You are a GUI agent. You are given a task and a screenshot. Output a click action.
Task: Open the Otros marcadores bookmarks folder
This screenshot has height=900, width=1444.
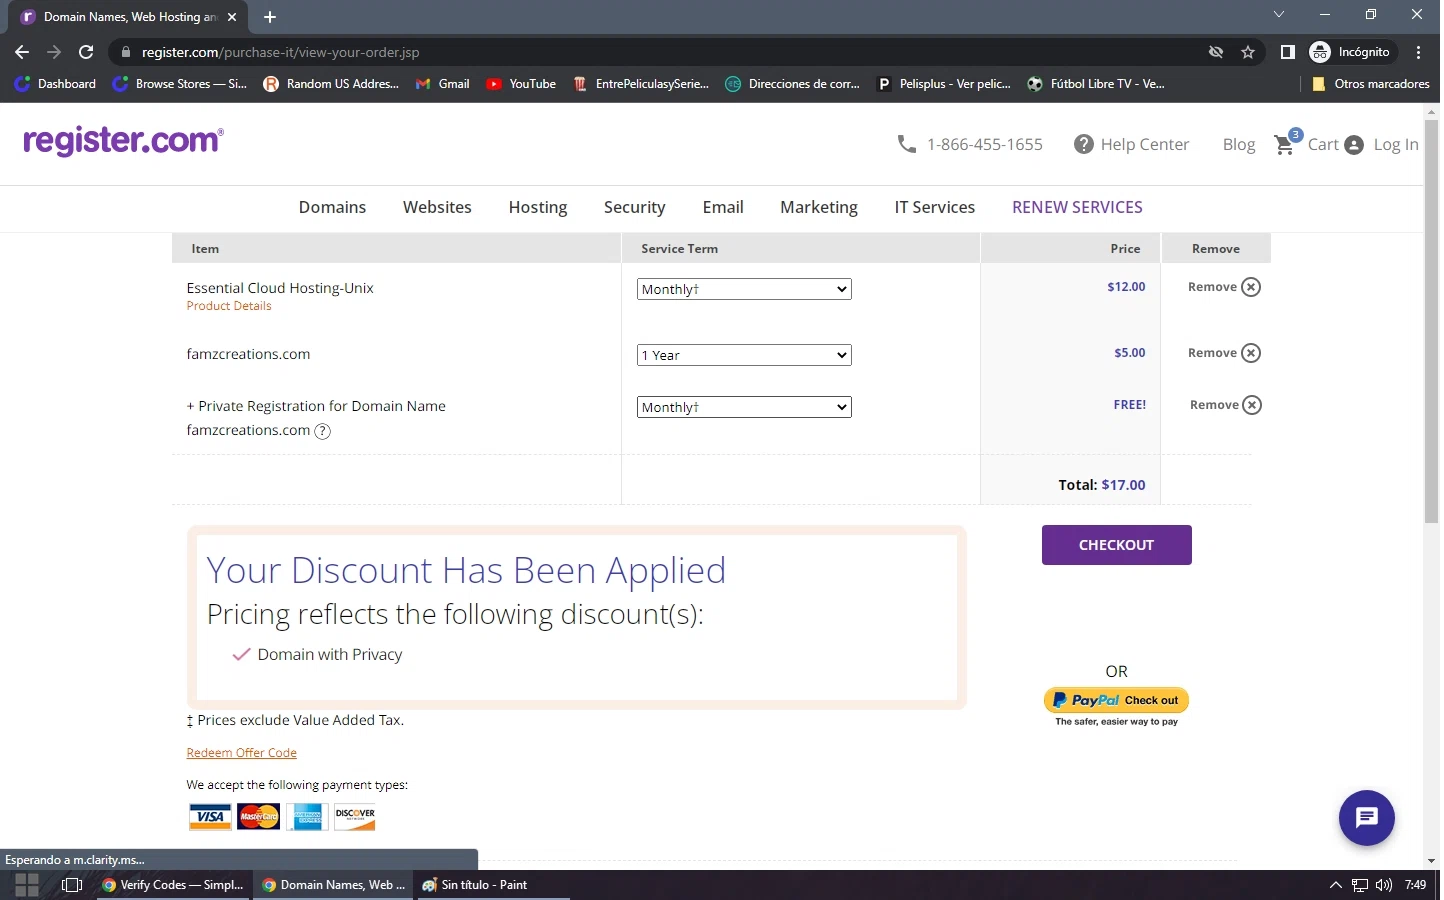(1372, 84)
